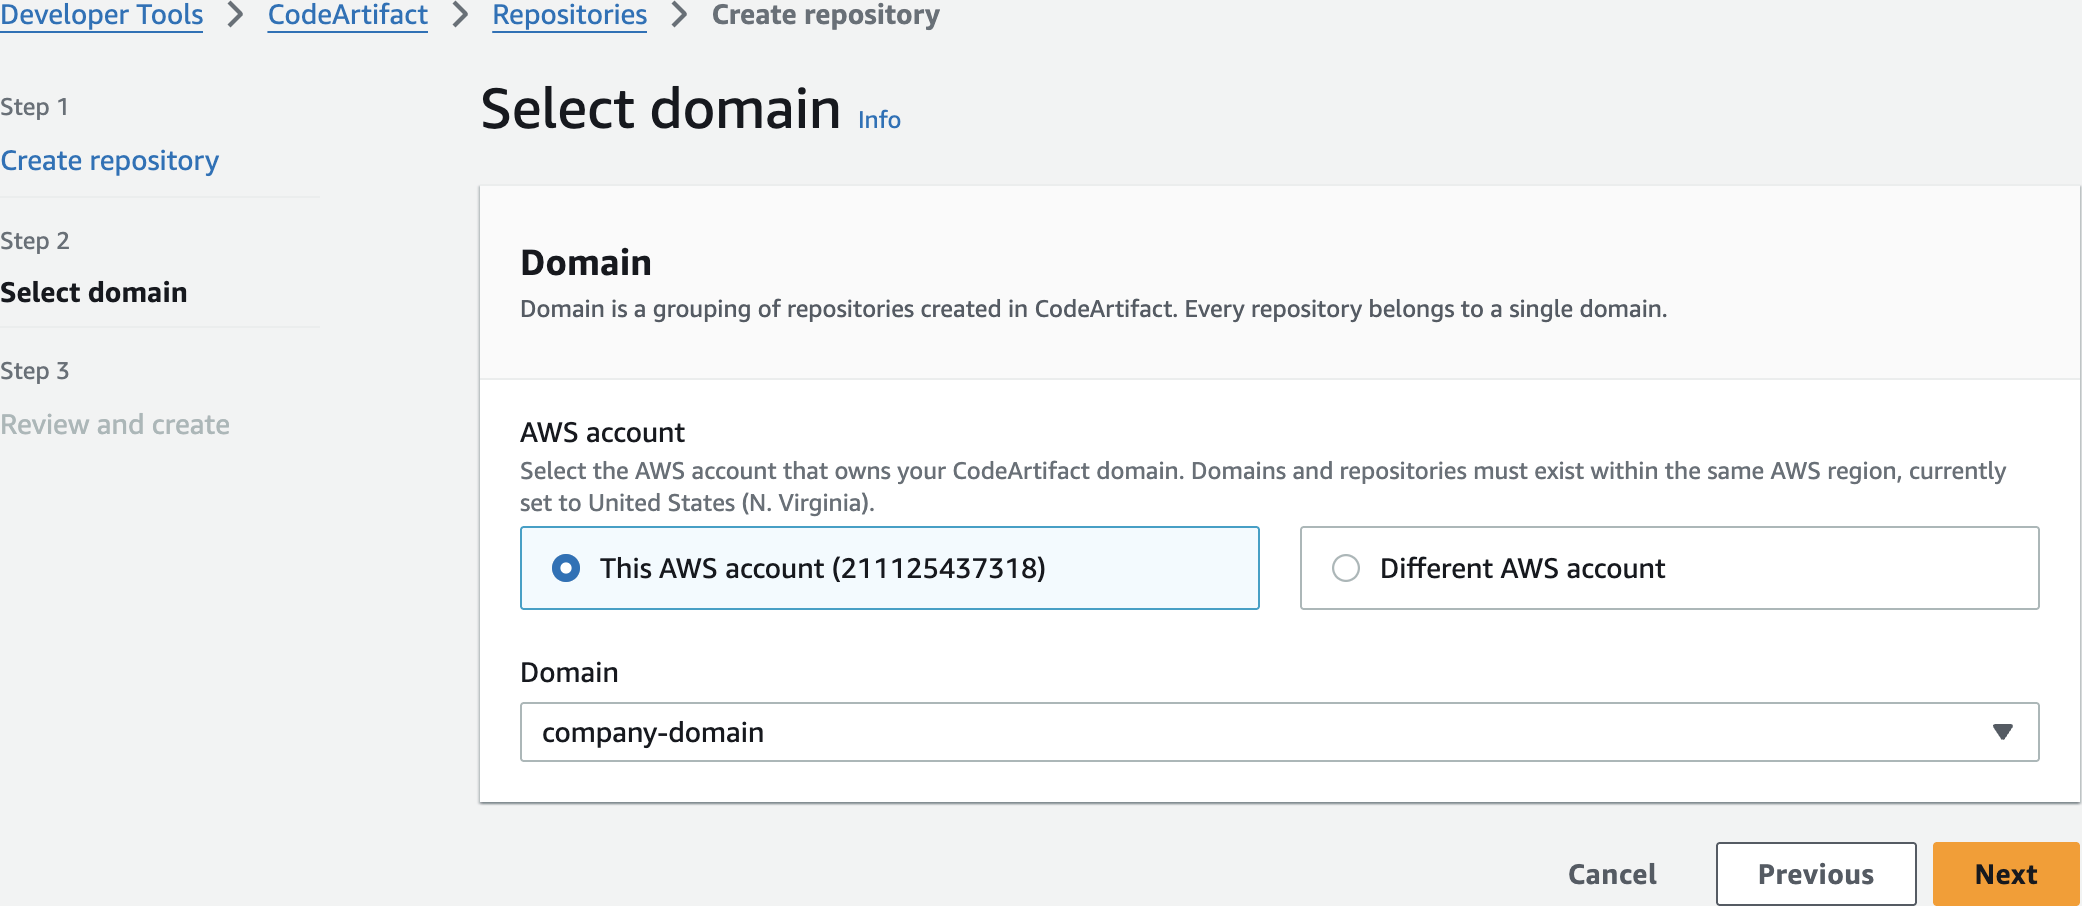Screen dimensions: 2082x906
Task: Click the chevron after Repositories breadcrumb
Action: click(679, 15)
